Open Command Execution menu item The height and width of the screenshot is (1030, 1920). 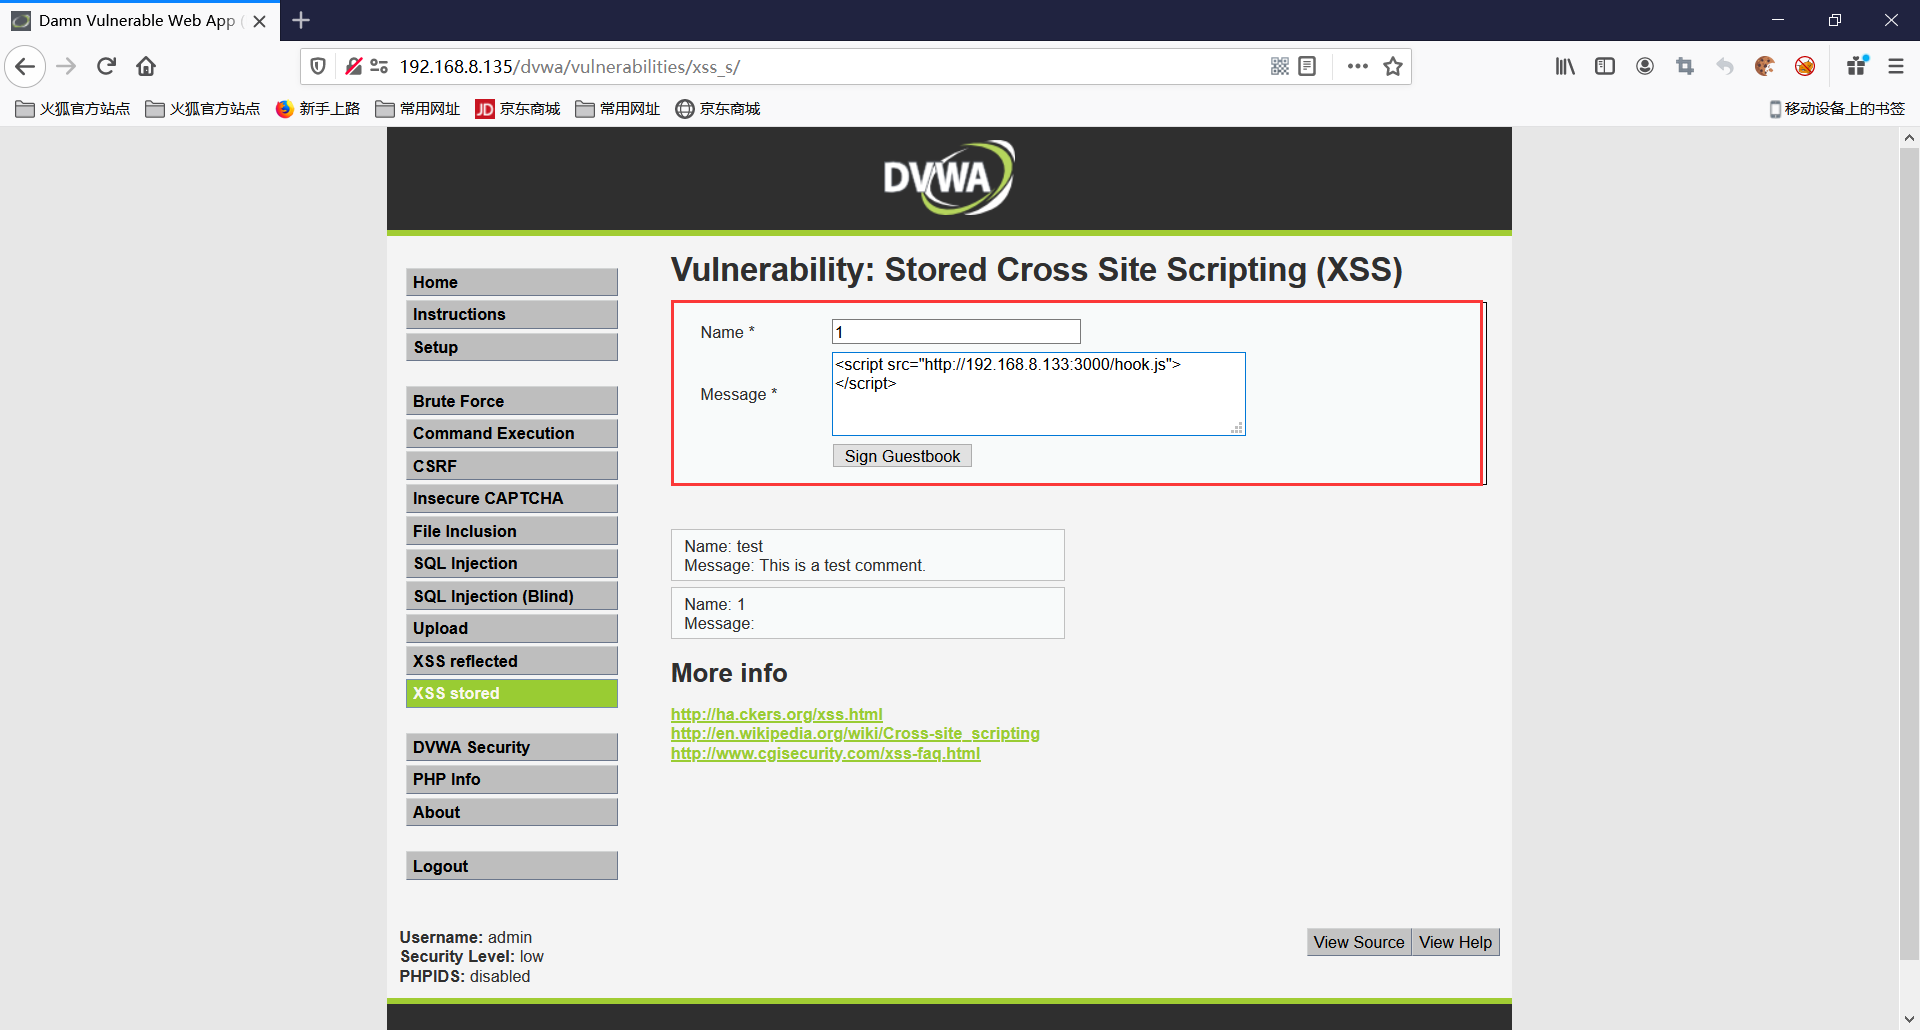click(512, 433)
